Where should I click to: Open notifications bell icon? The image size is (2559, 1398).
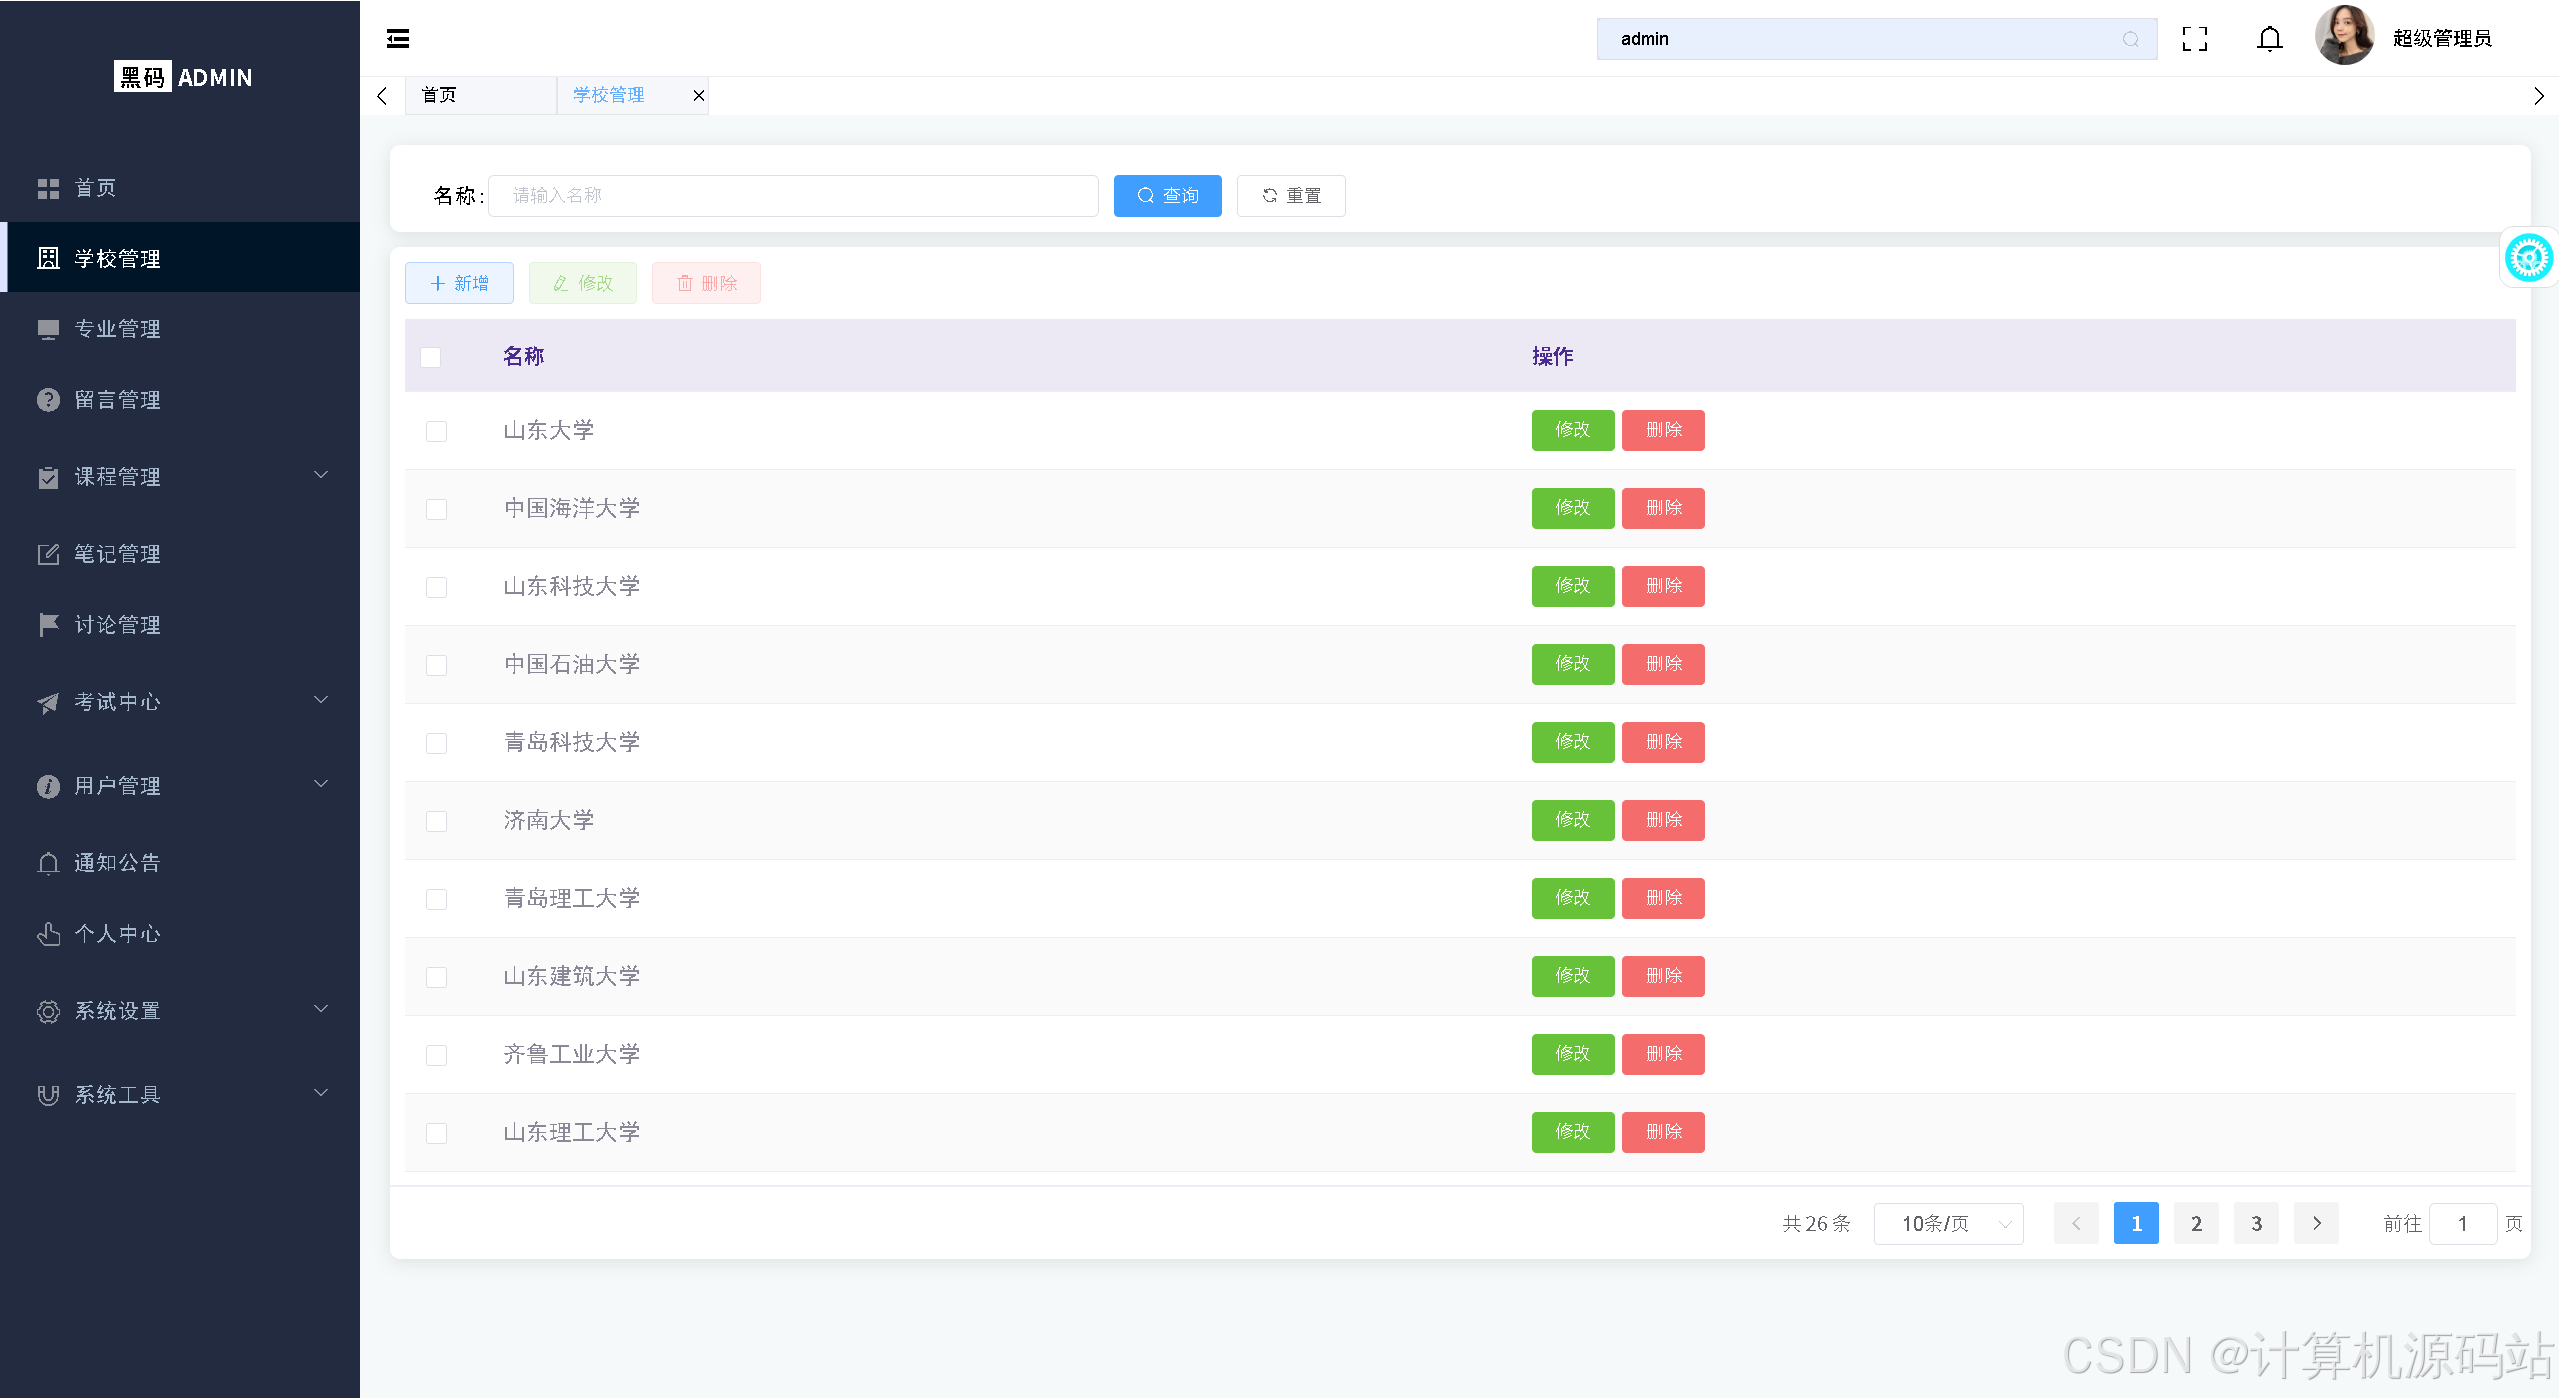[x=2269, y=39]
